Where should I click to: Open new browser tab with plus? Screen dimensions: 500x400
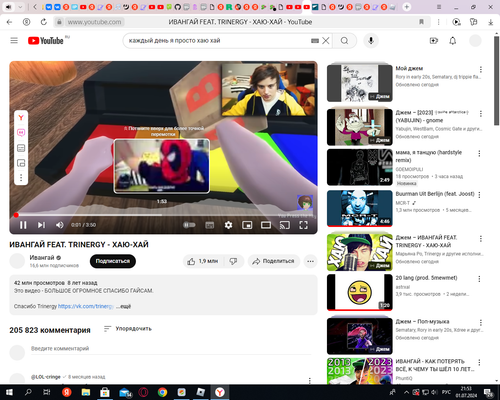tap(407, 7)
